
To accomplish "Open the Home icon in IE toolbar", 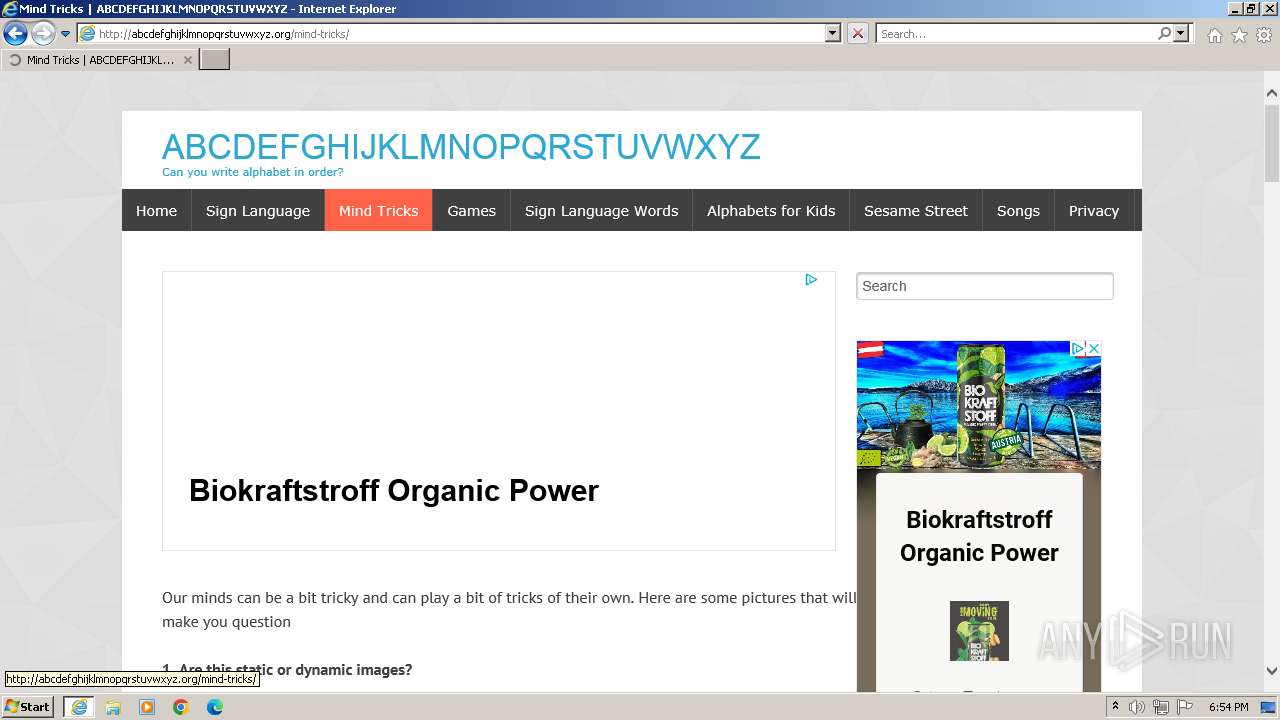I will click(x=1214, y=35).
